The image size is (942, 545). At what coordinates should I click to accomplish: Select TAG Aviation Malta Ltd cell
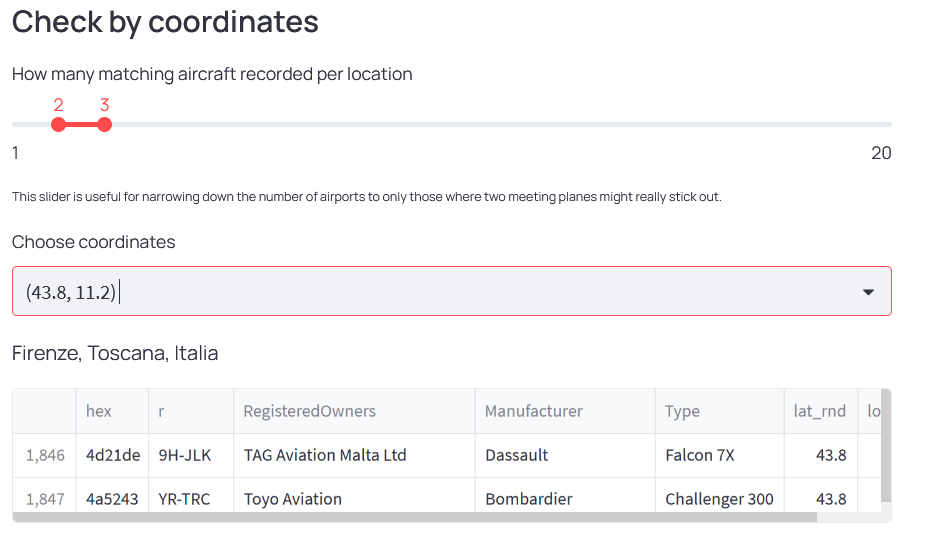click(x=325, y=455)
